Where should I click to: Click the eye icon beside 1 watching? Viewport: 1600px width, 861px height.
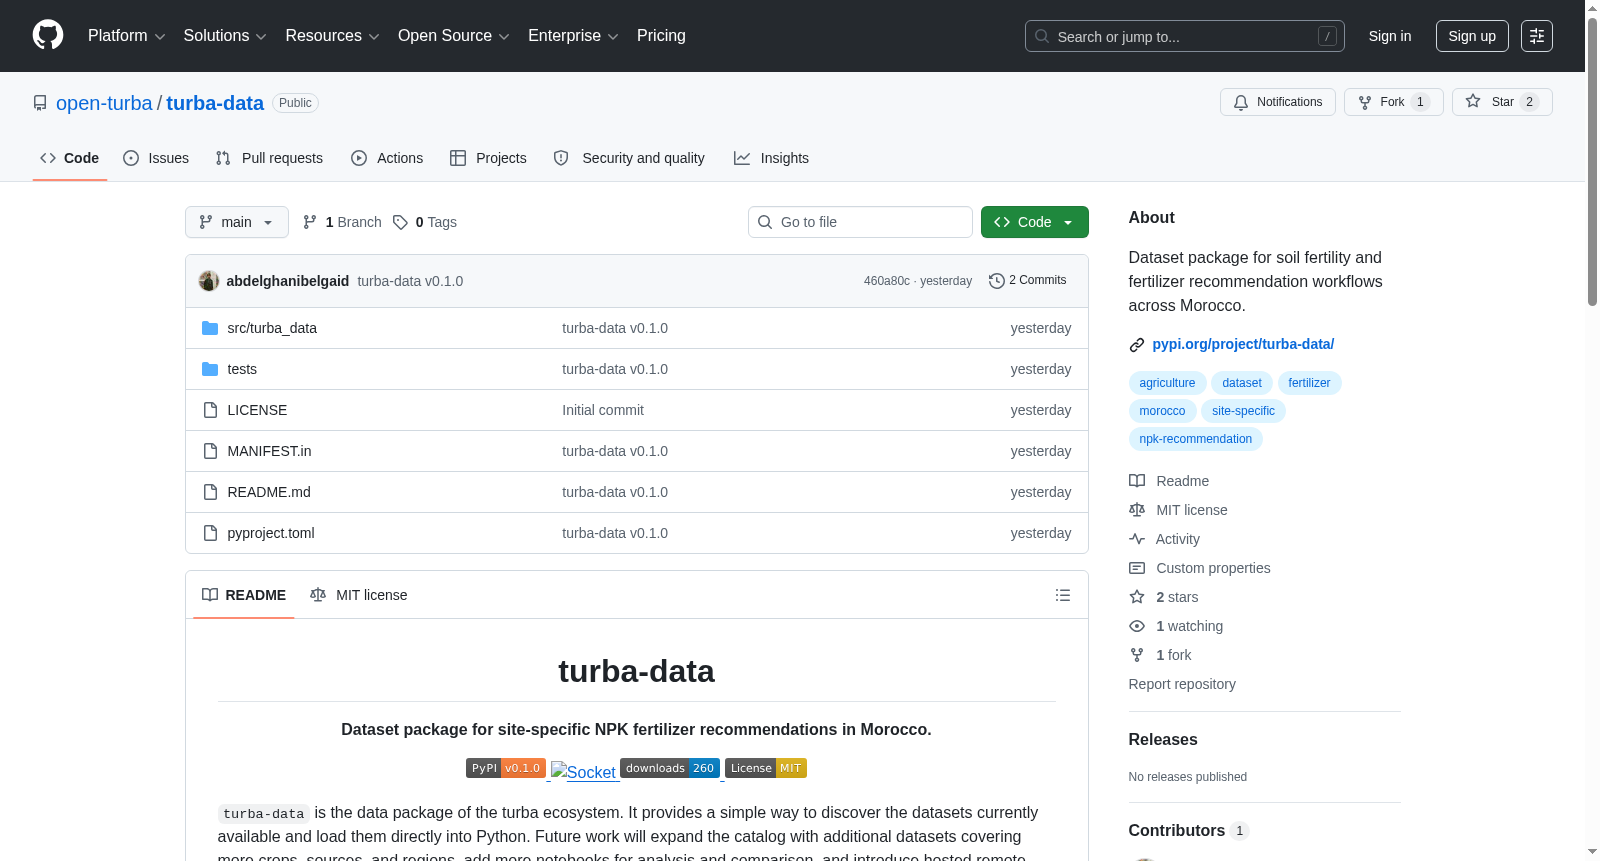(1137, 626)
